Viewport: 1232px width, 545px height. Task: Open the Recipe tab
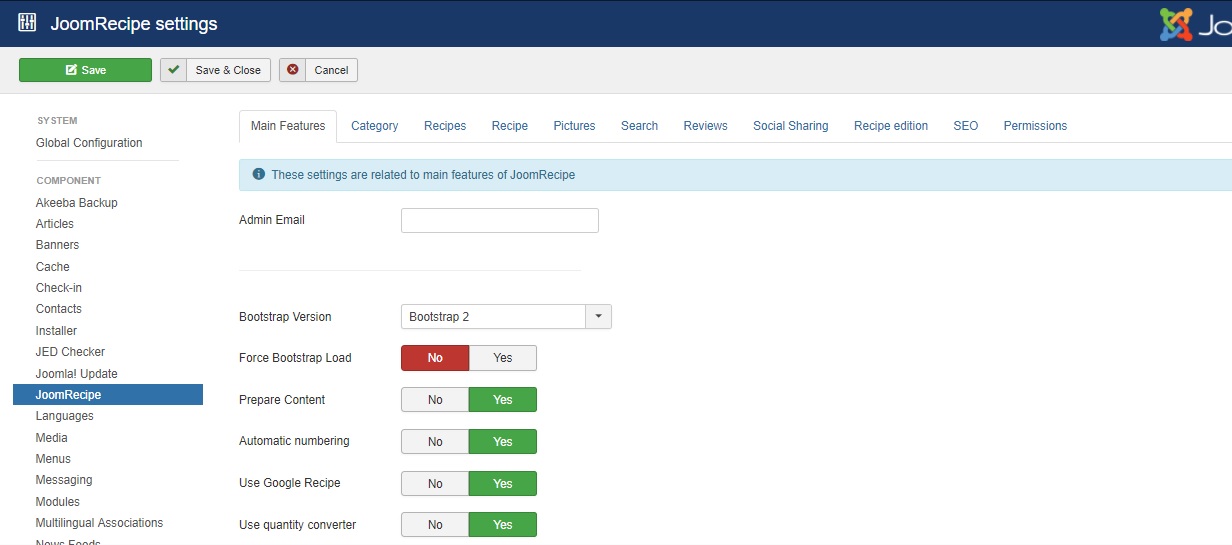510,126
